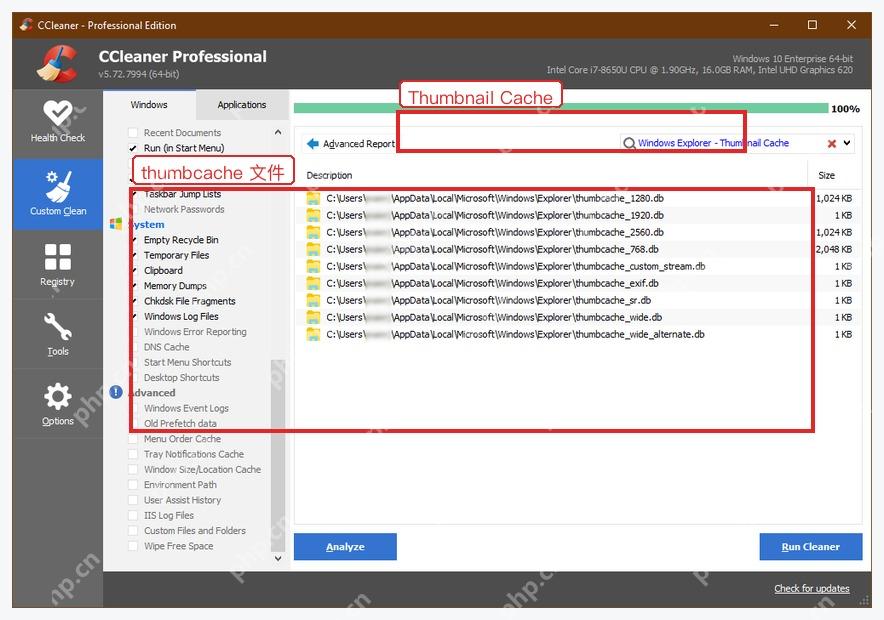Click the 100% progress label
Image resolution: width=884 pixels, height=620 pixels.
point(845,109)
